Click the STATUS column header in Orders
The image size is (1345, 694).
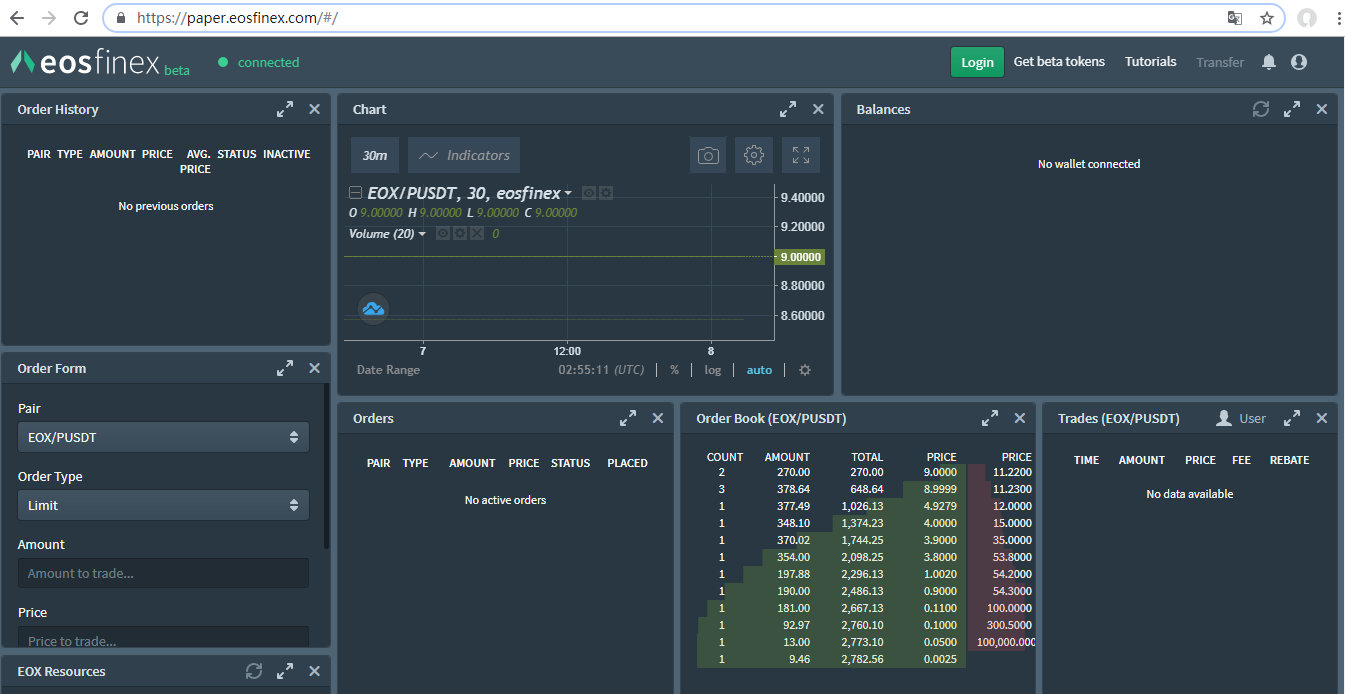pyautogui.click(x=570, y=463)
